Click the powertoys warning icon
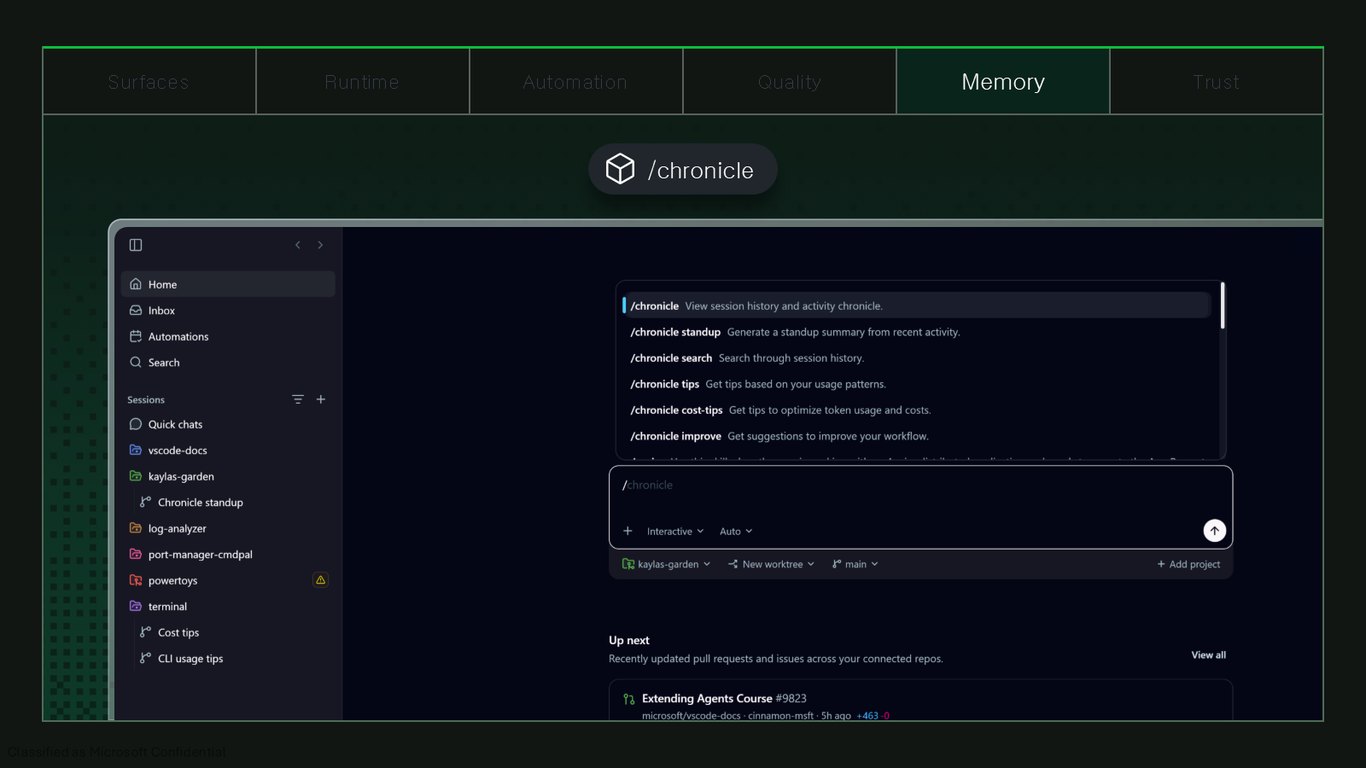Image resolution: width=1366 pixels, height=768 pixels. (320, 580)
